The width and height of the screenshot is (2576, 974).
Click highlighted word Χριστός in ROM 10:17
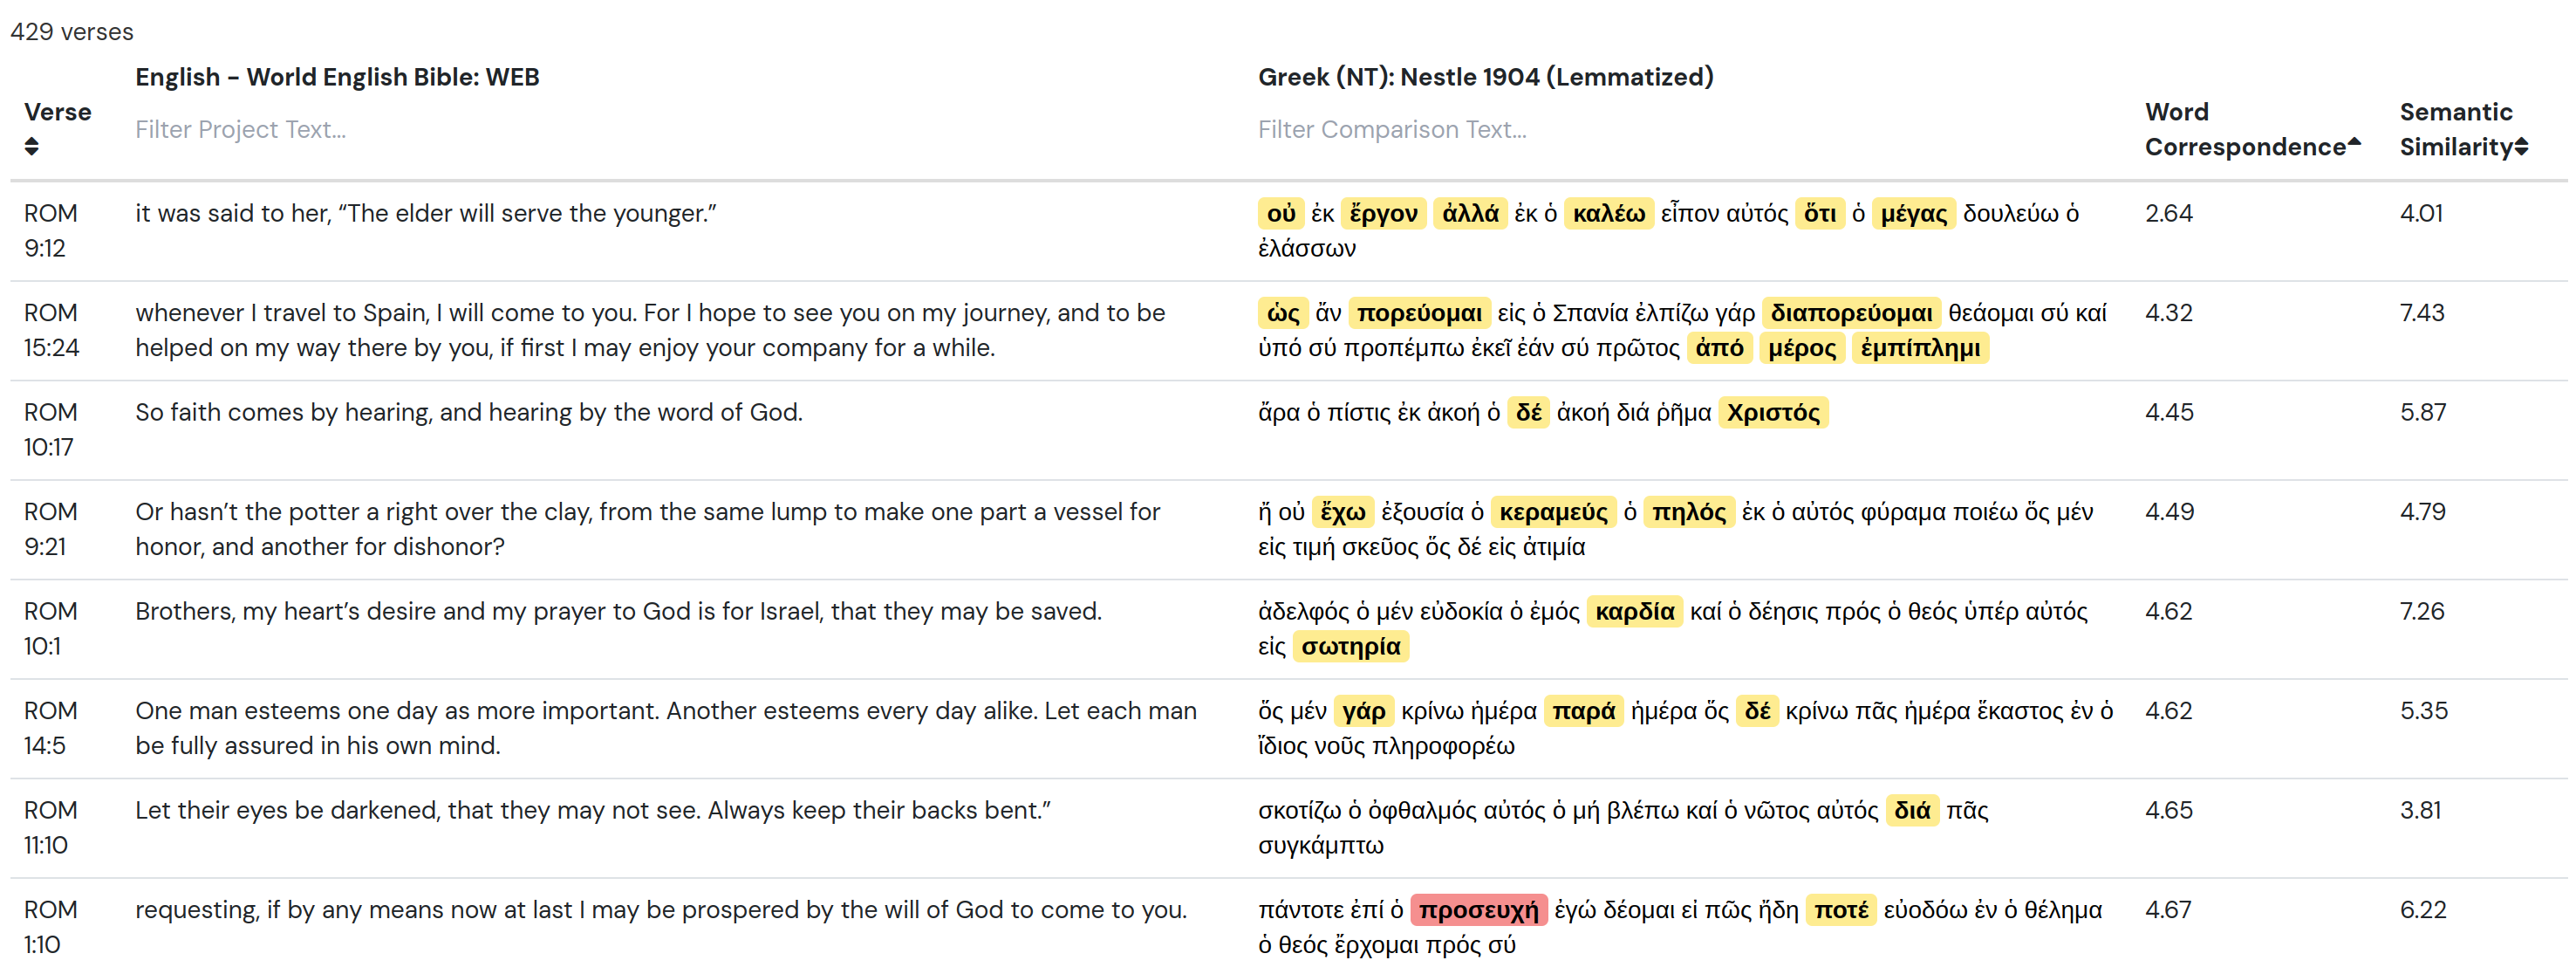[x=1773, y=413]
